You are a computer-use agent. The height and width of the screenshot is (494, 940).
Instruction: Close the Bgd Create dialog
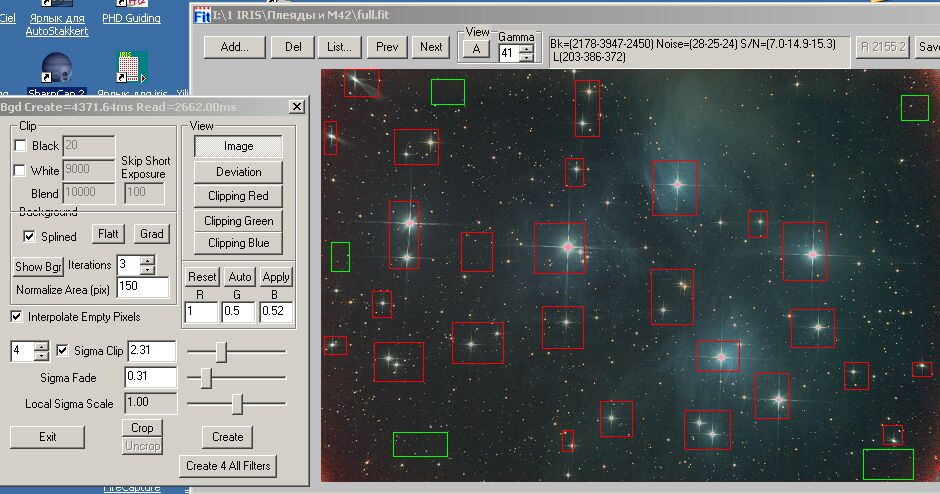(x=296, y=107)
